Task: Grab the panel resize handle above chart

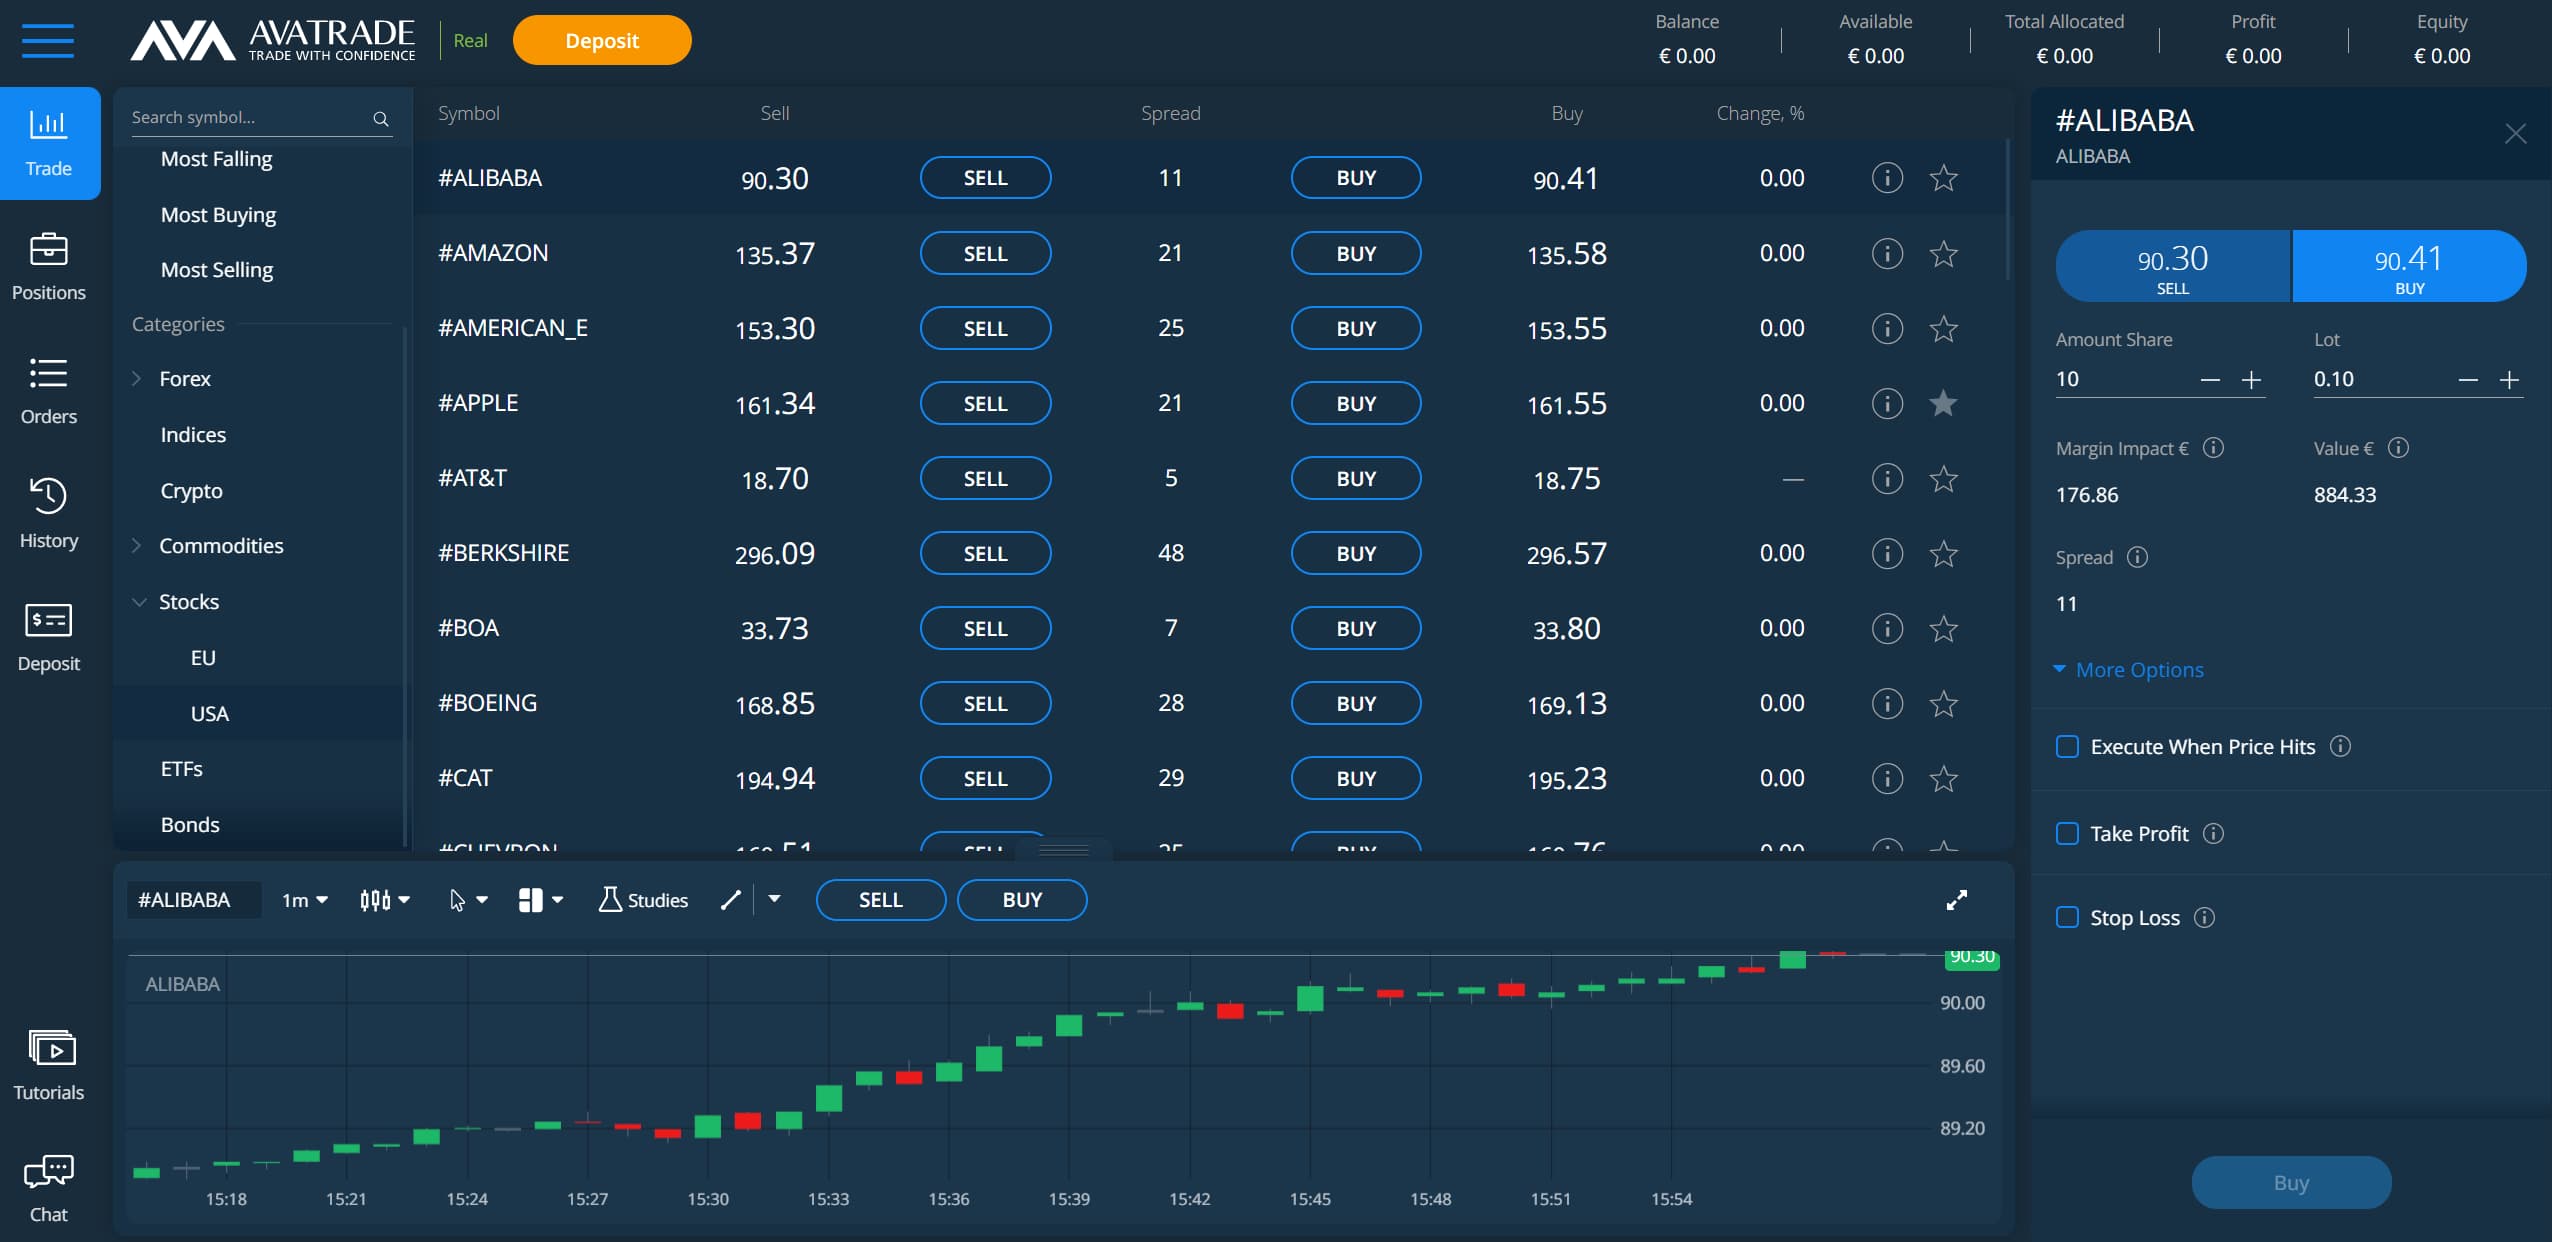Action: pos(1063,851)
